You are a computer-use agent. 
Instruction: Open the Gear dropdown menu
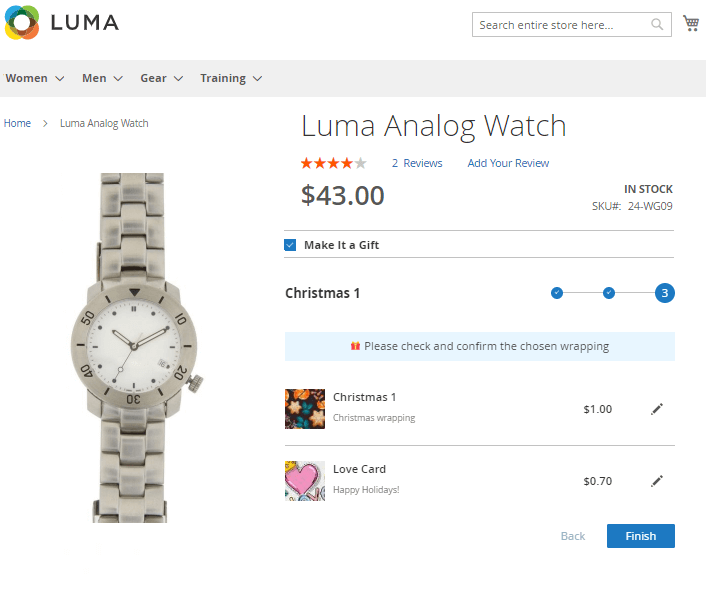pyautogui.click(x=161, y=78)
